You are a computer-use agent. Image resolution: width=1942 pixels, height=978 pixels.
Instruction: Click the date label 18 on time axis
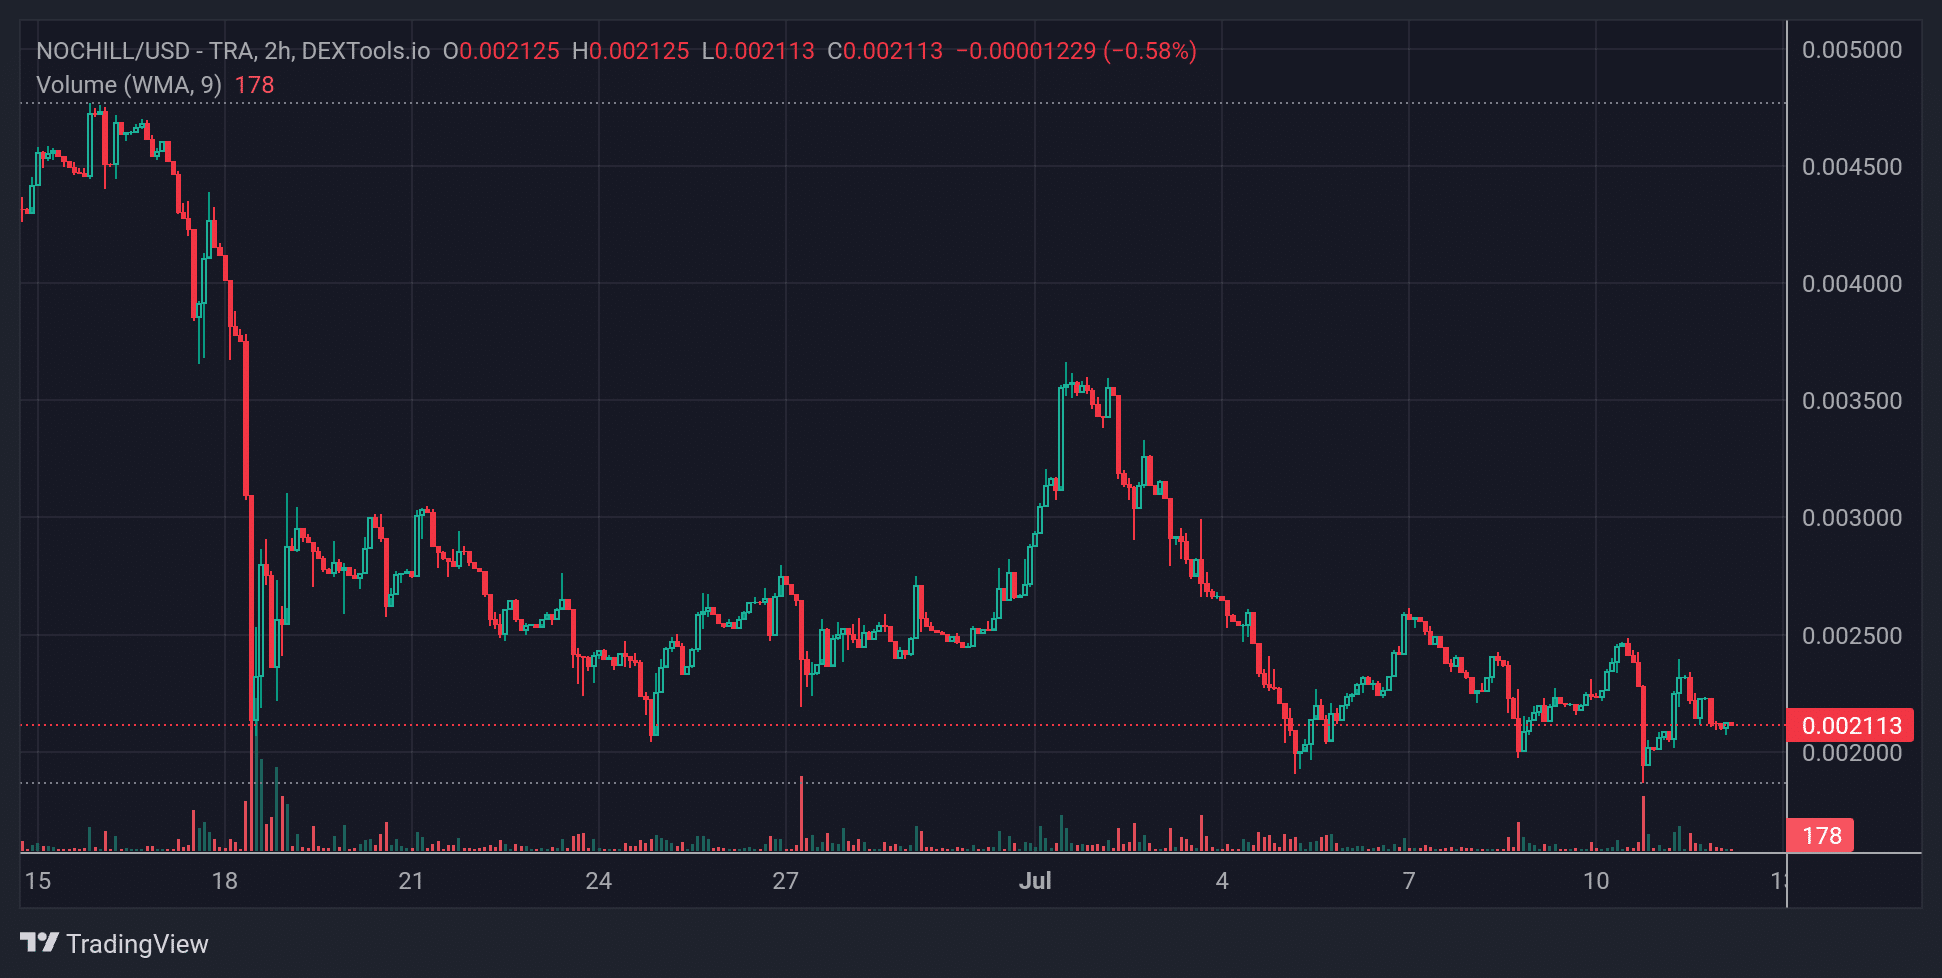tap(225, 881)
